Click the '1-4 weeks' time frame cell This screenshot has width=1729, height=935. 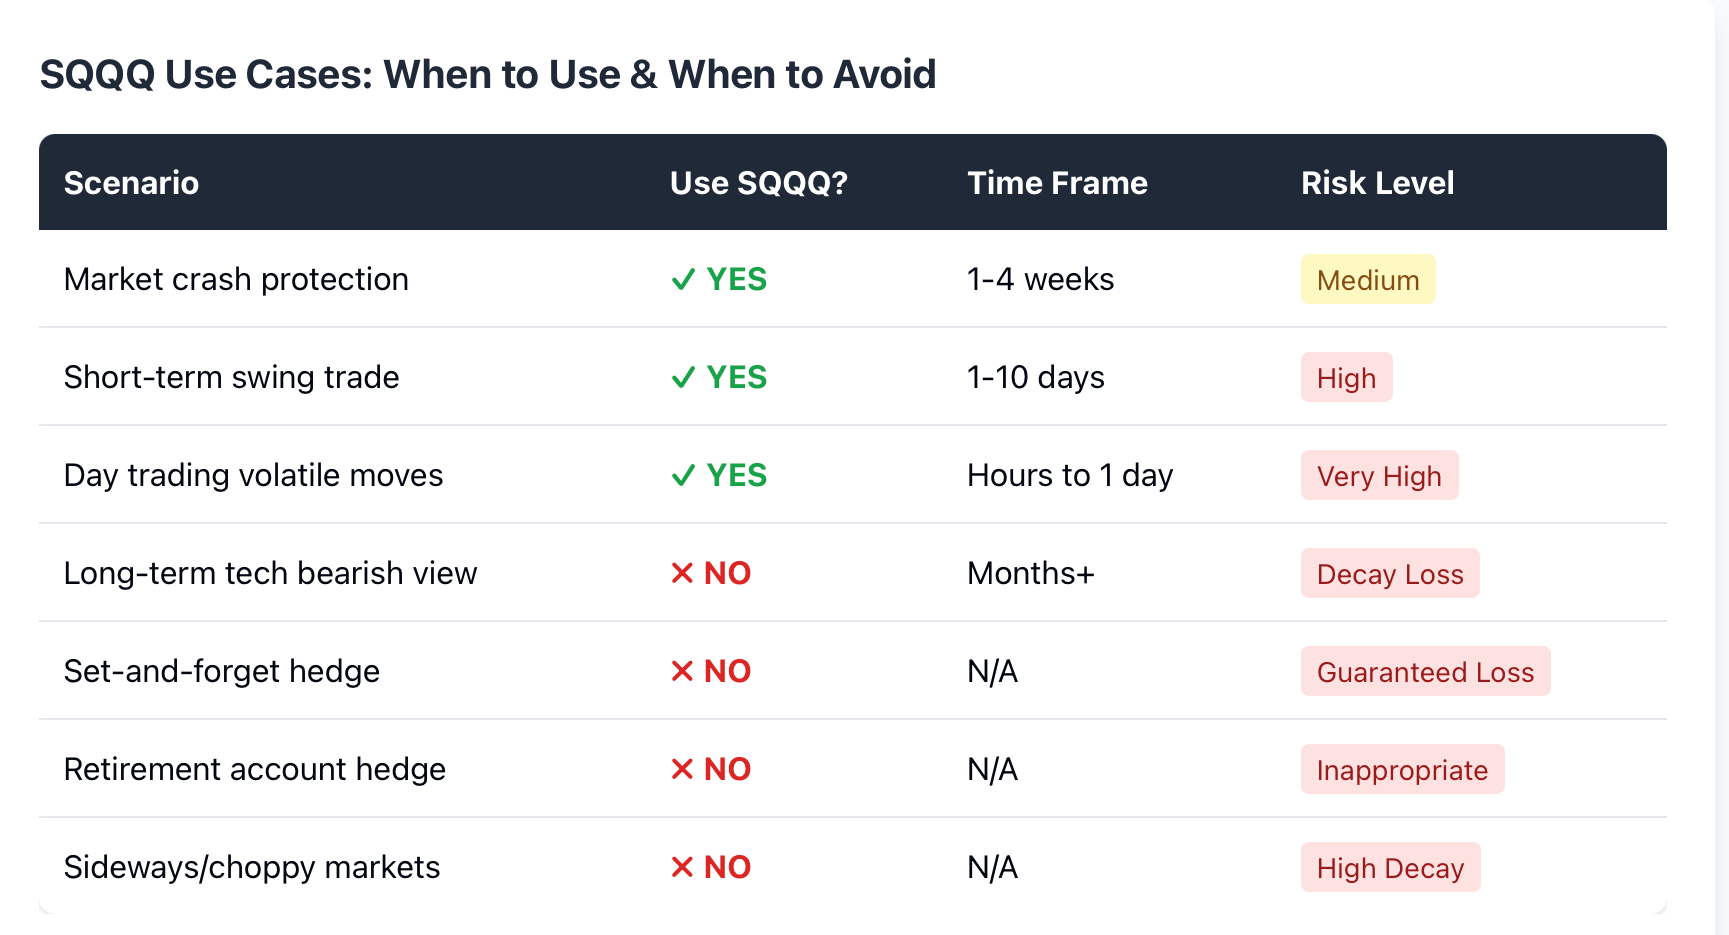(1040, 280)
